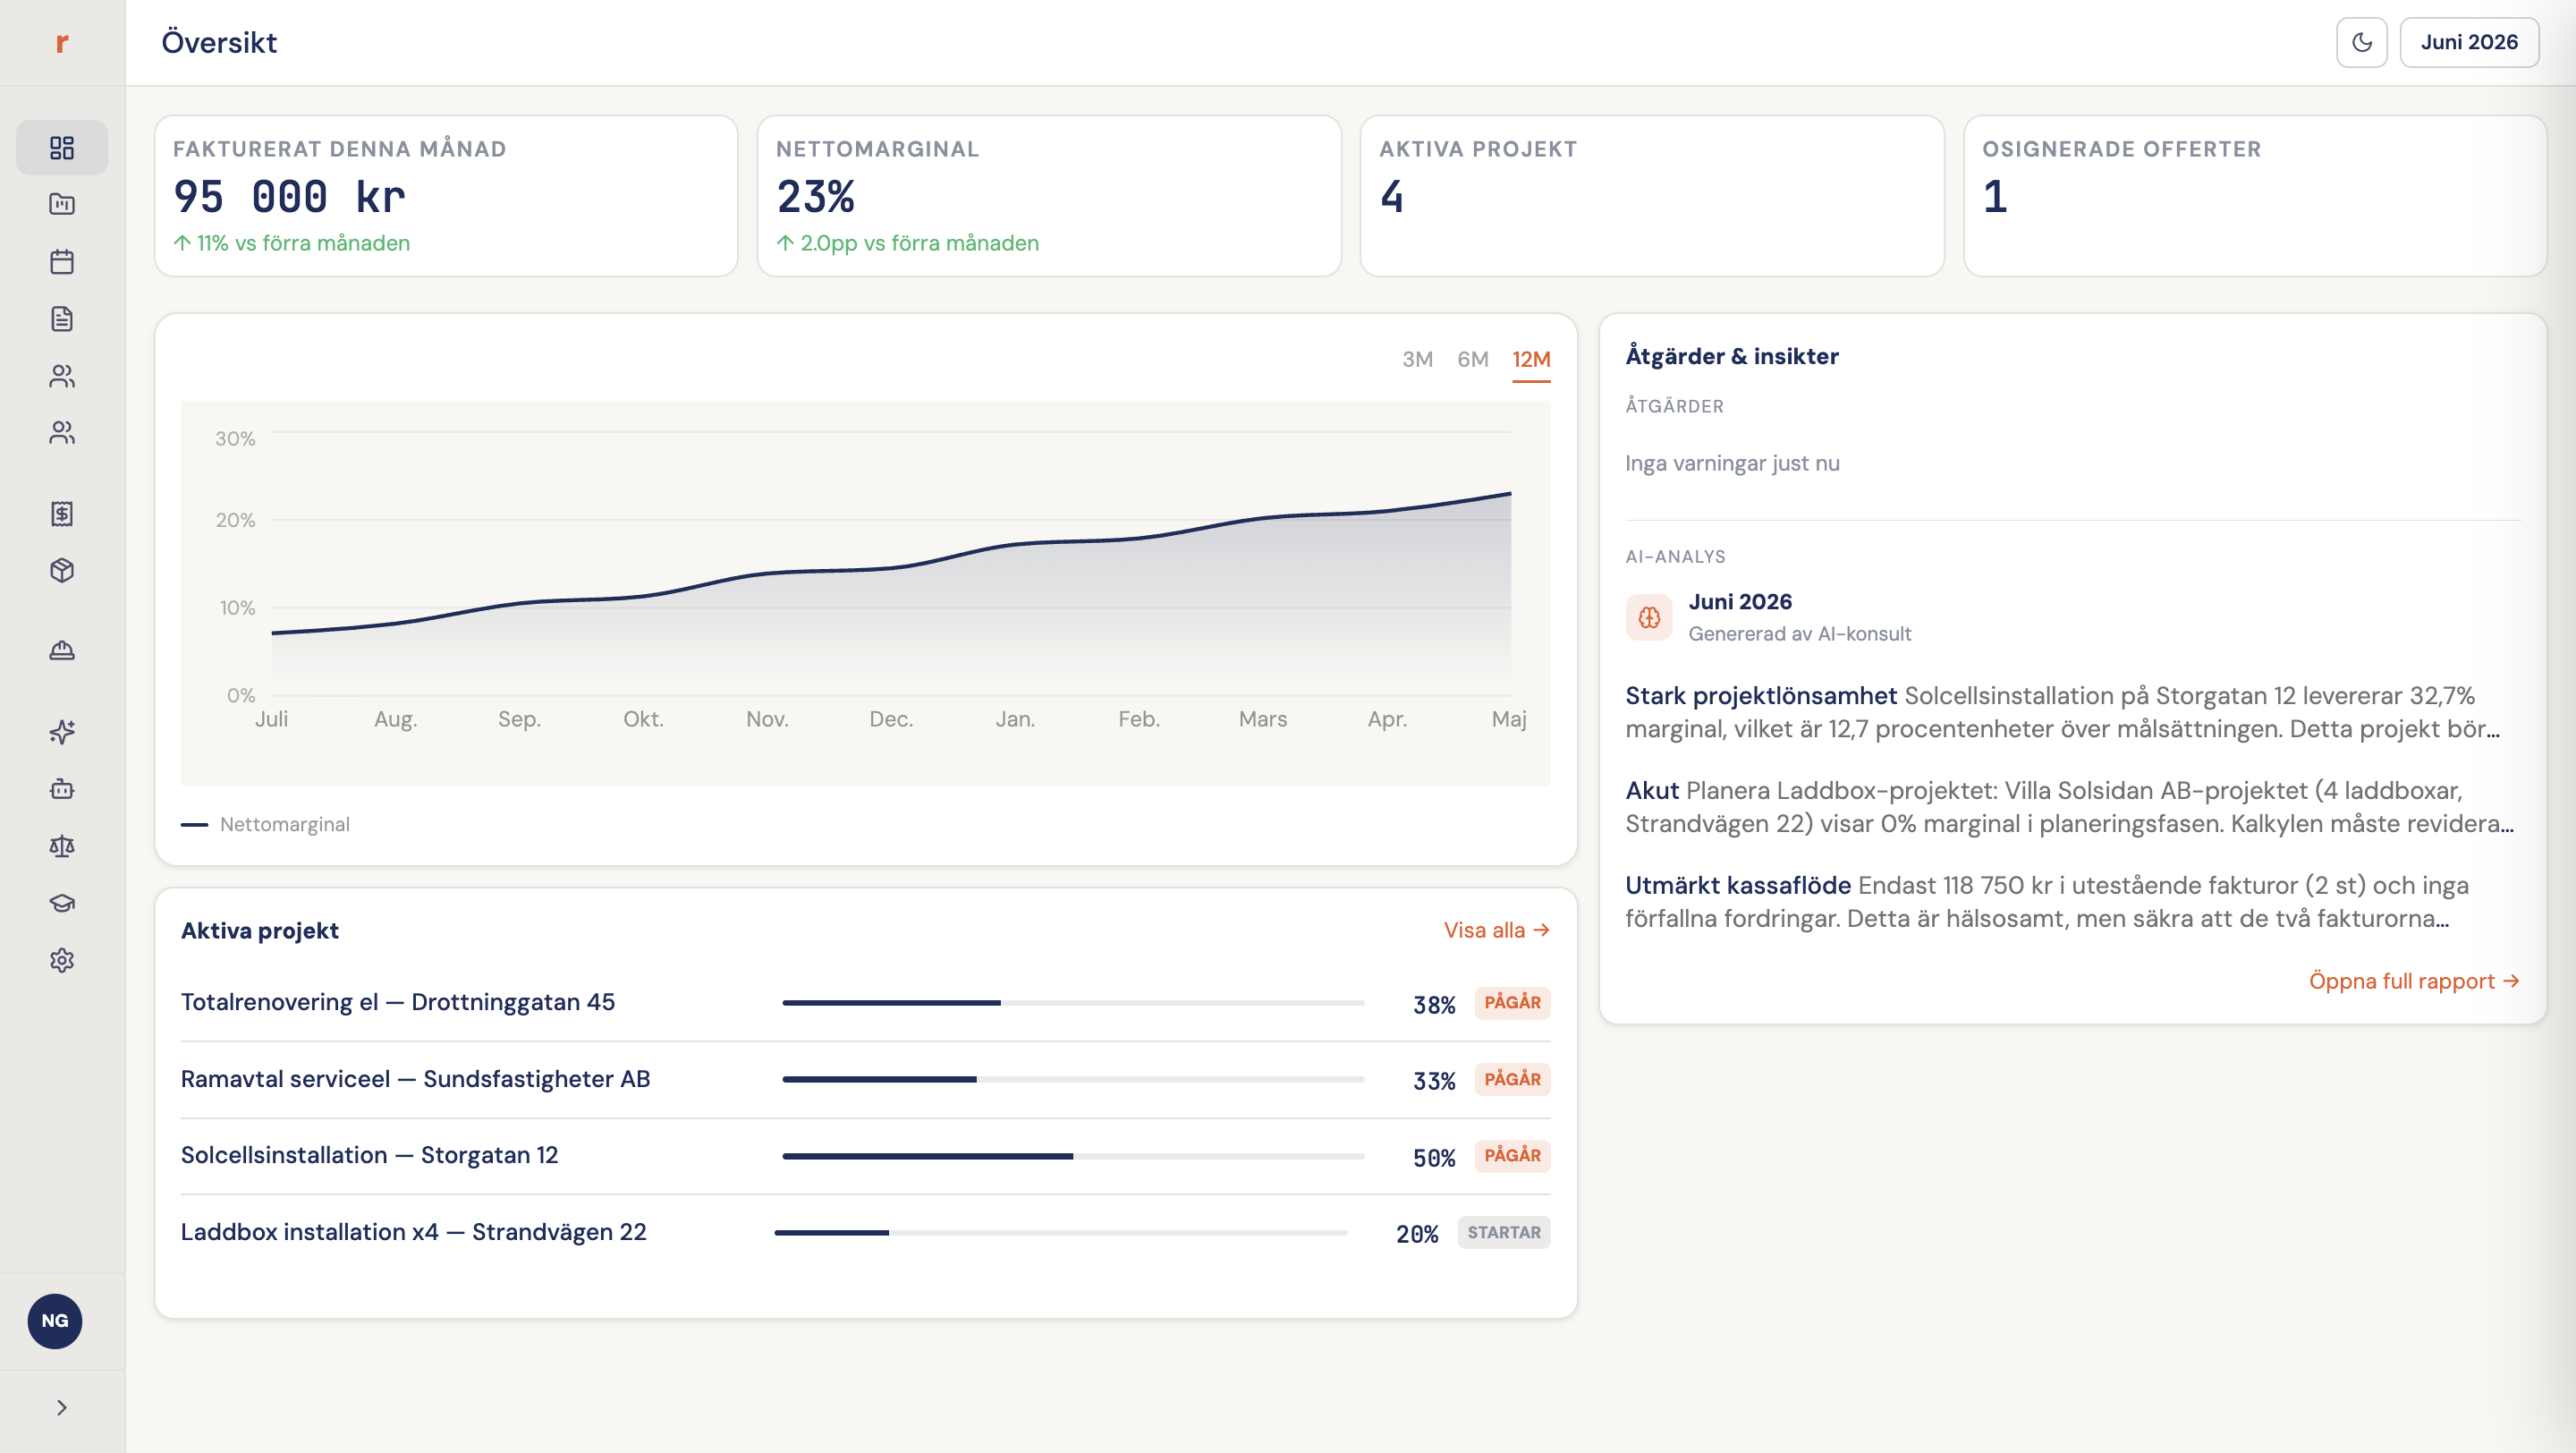
Task: Open the hard hat icon in sidebar
Action: tap(62, 651)
